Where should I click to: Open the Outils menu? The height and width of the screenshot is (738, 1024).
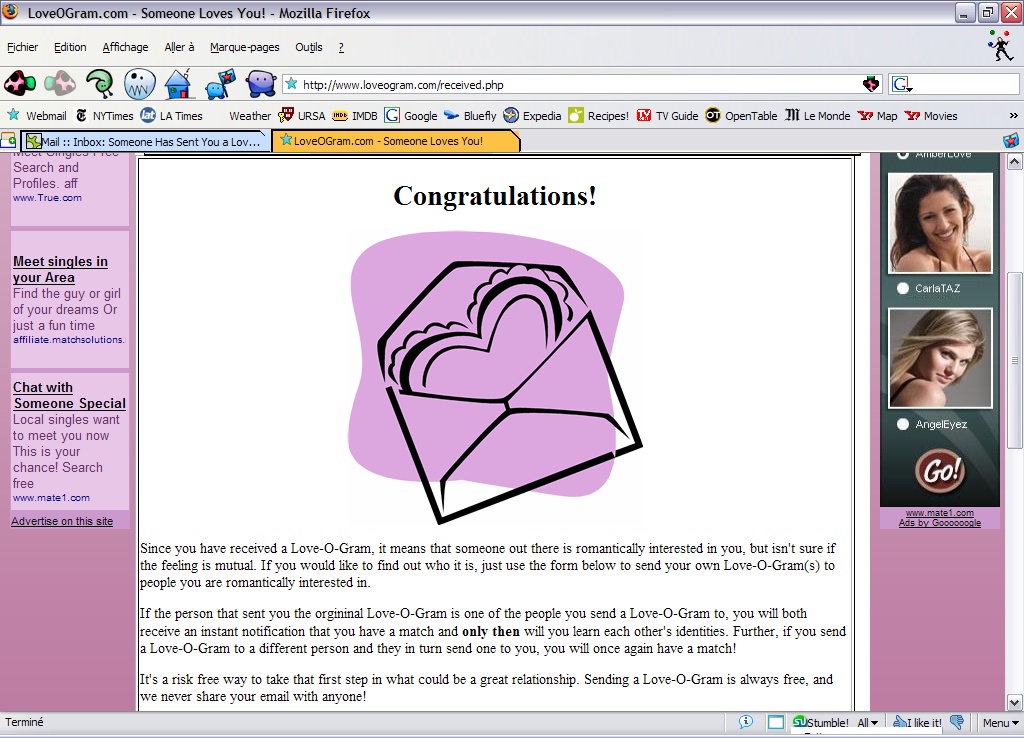coord(308,47)
